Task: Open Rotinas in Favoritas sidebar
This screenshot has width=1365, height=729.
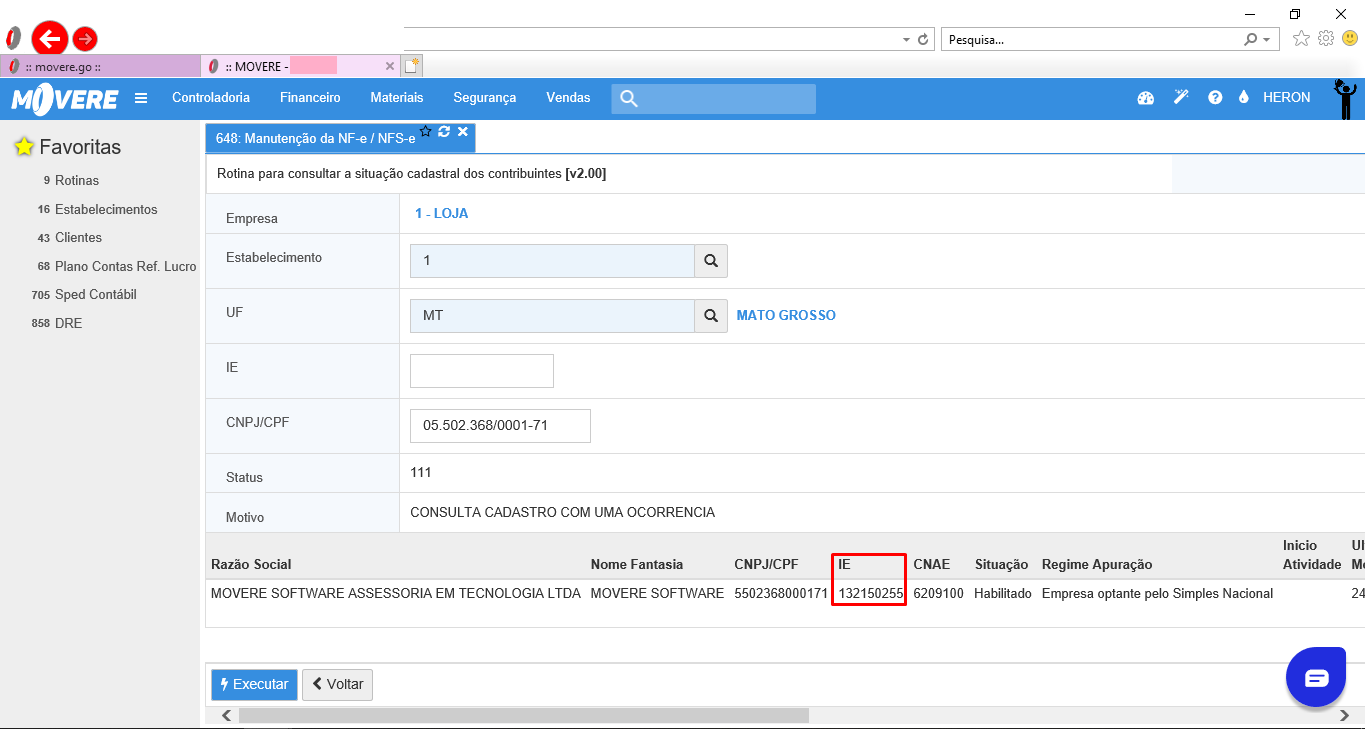Action: [x=77, y=181]
